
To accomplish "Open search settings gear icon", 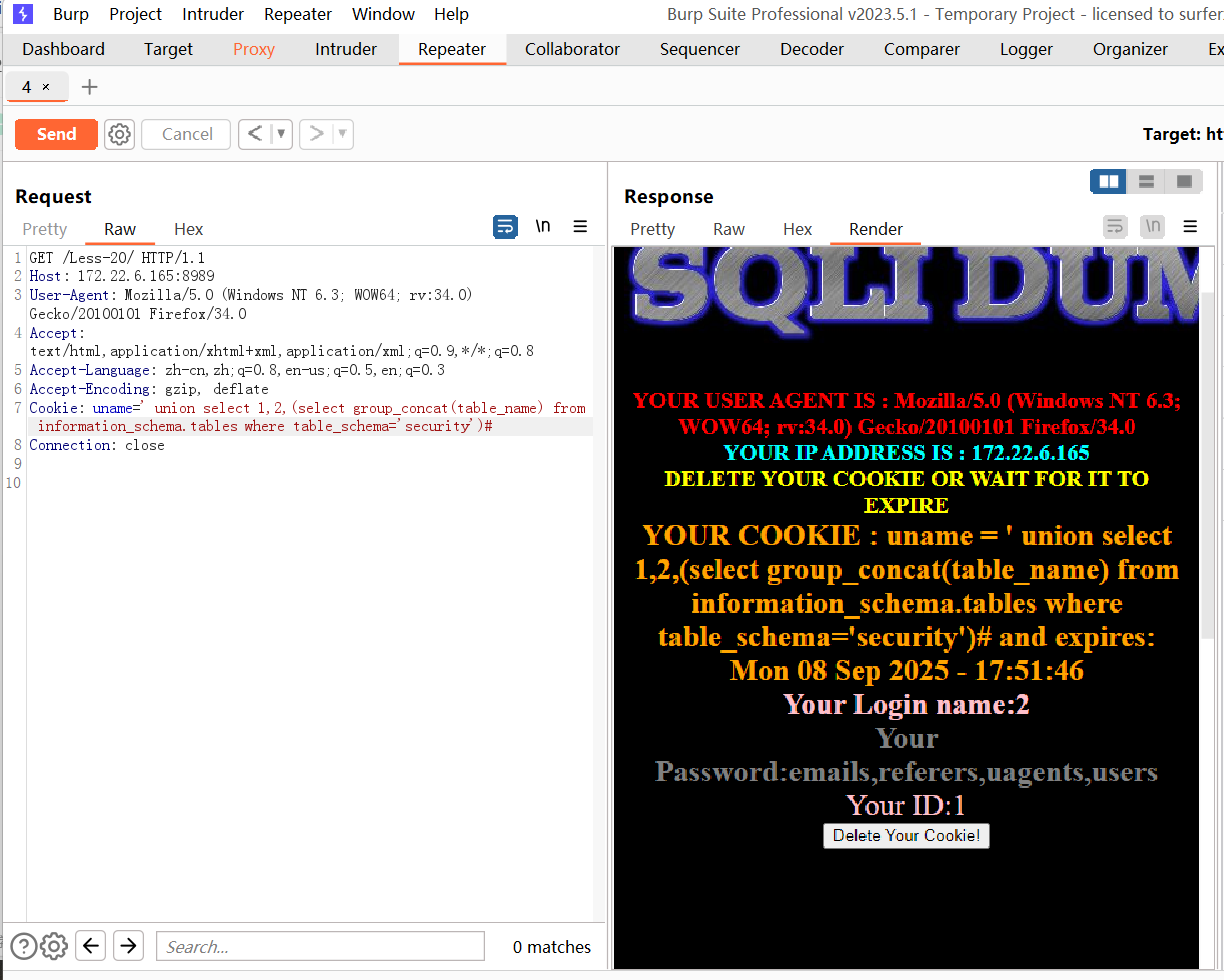I will [54, 946].
